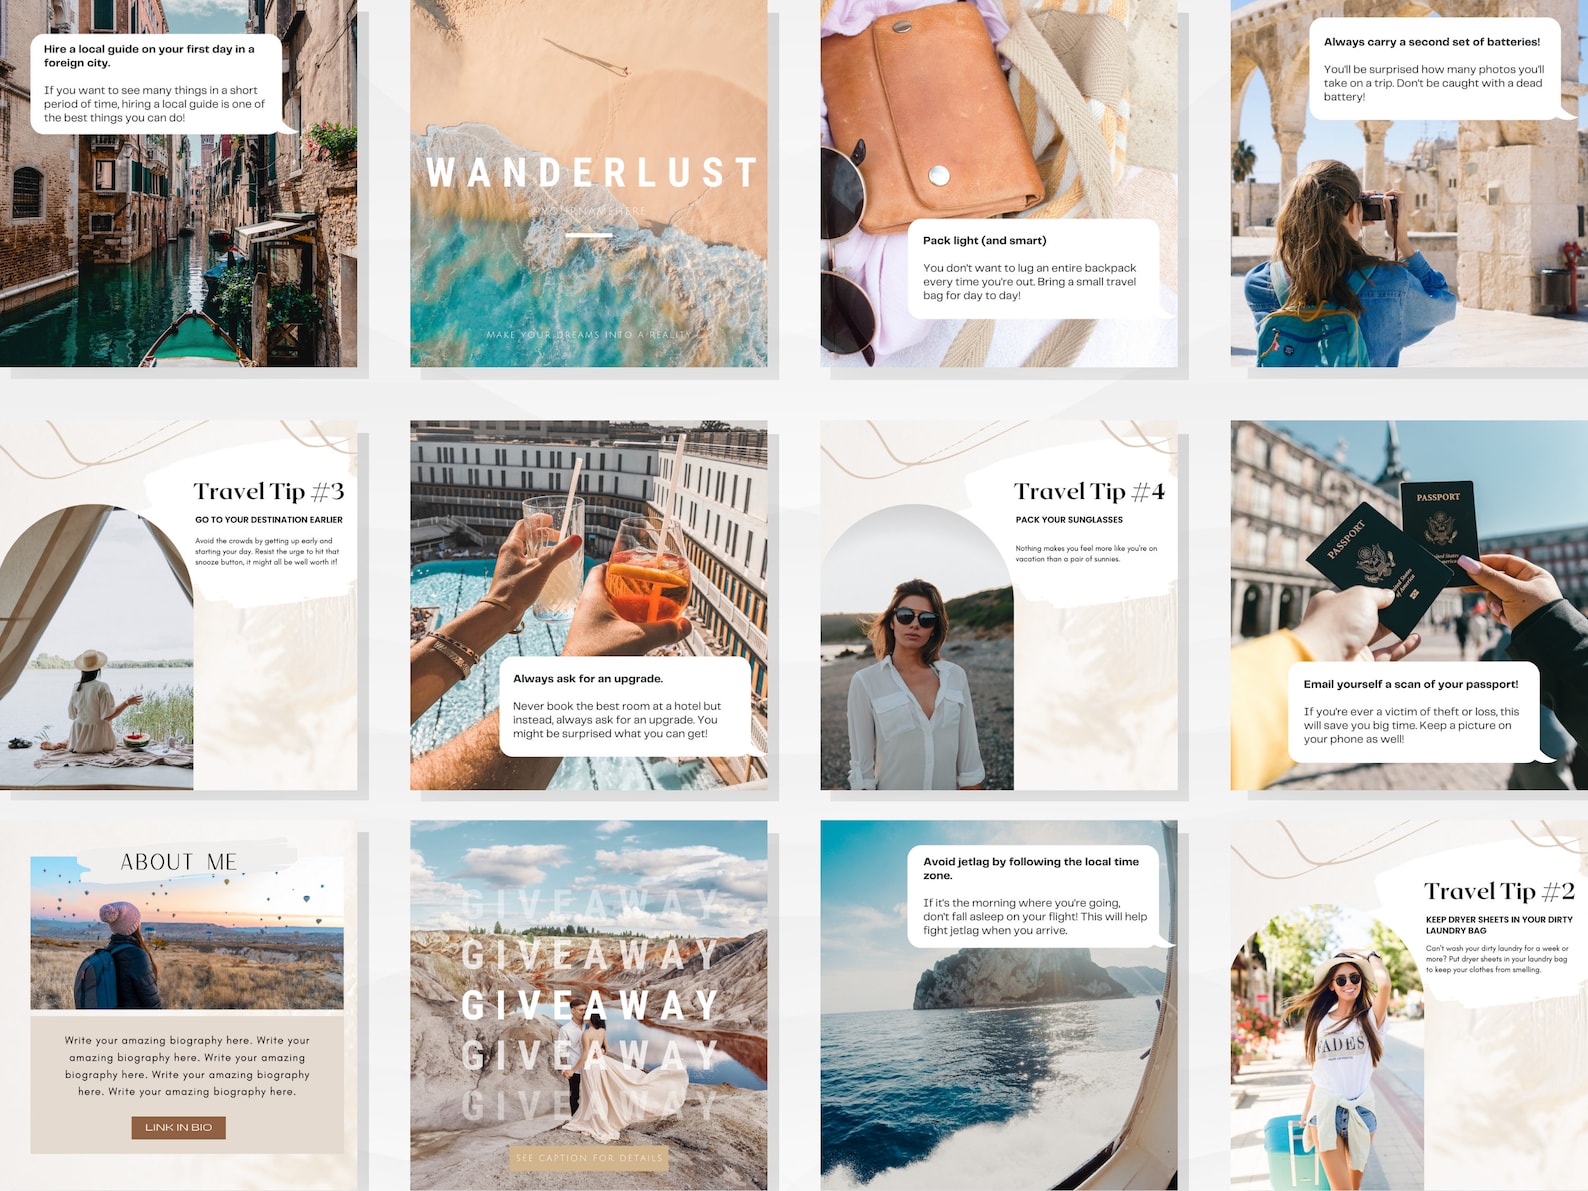Click 'Avoid jetlag by following the local time zone.' heading
This screenshot has width=1588, height=1191.
pyautogui.click(x=1031, y=868)
